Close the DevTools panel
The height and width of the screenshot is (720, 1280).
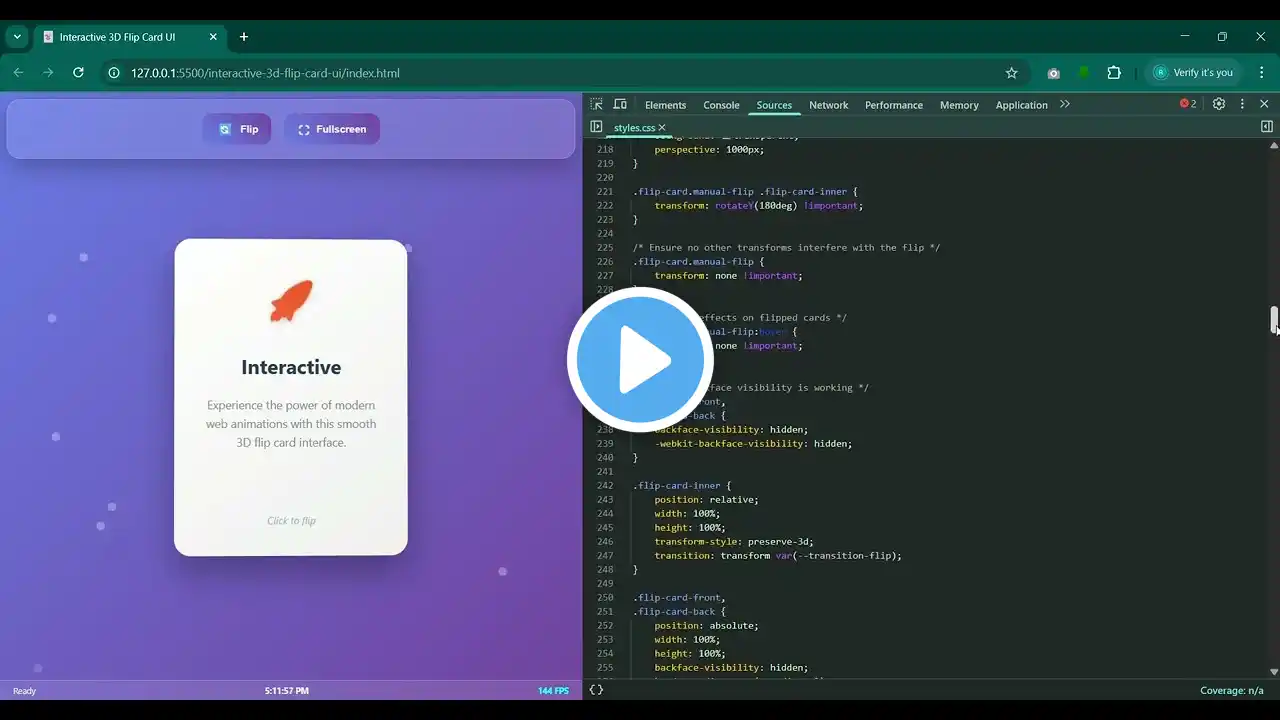[1264, 104]
